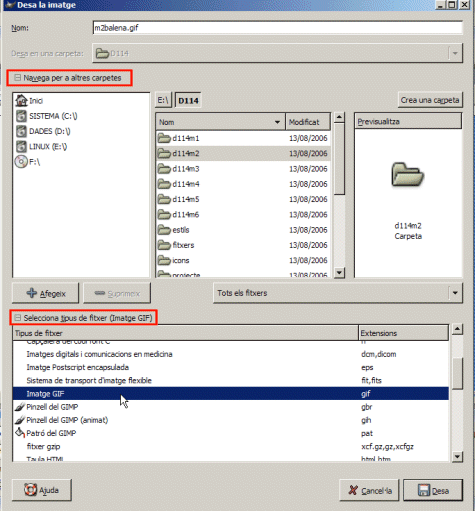Sort the file list by Nom column header
Viewport: 475px width, 511px height.
tap(220, 122)
